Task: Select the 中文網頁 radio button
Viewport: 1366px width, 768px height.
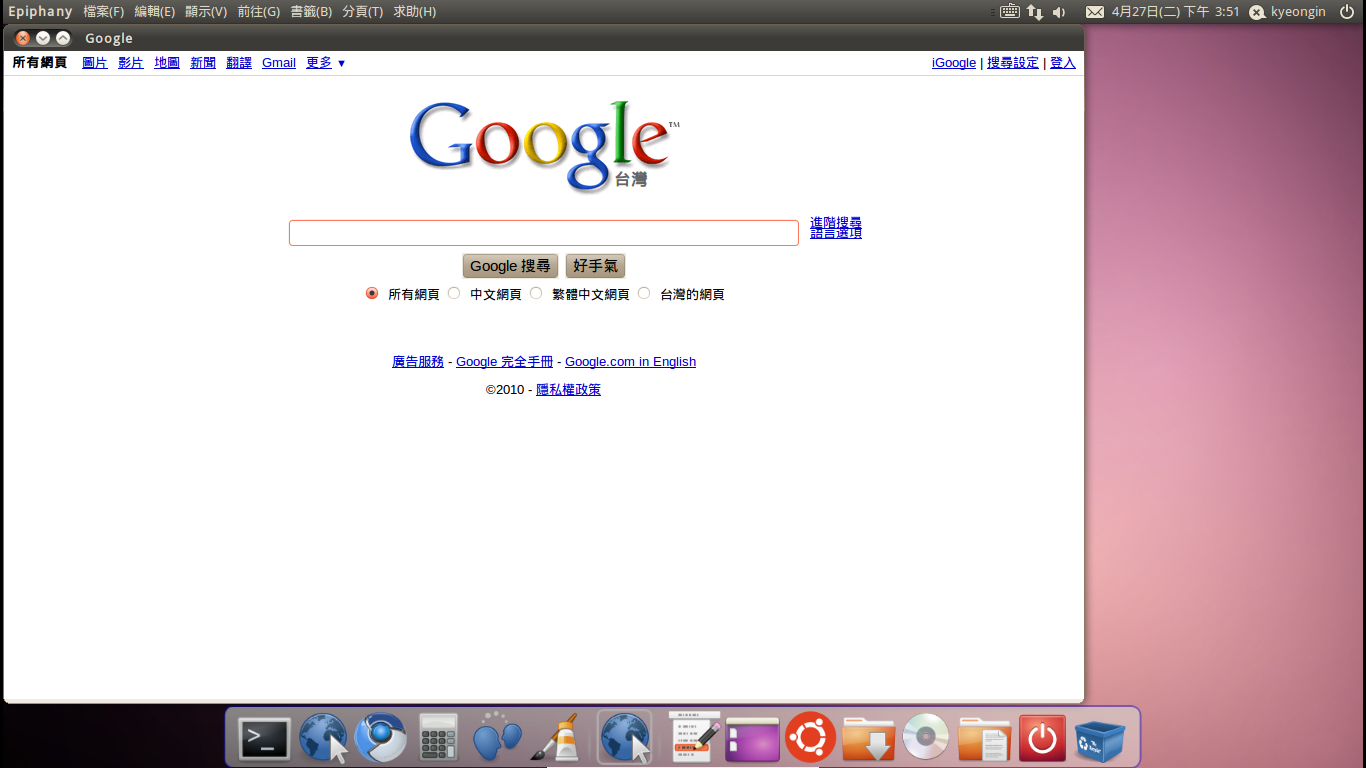Action: [x=454, y=294]
